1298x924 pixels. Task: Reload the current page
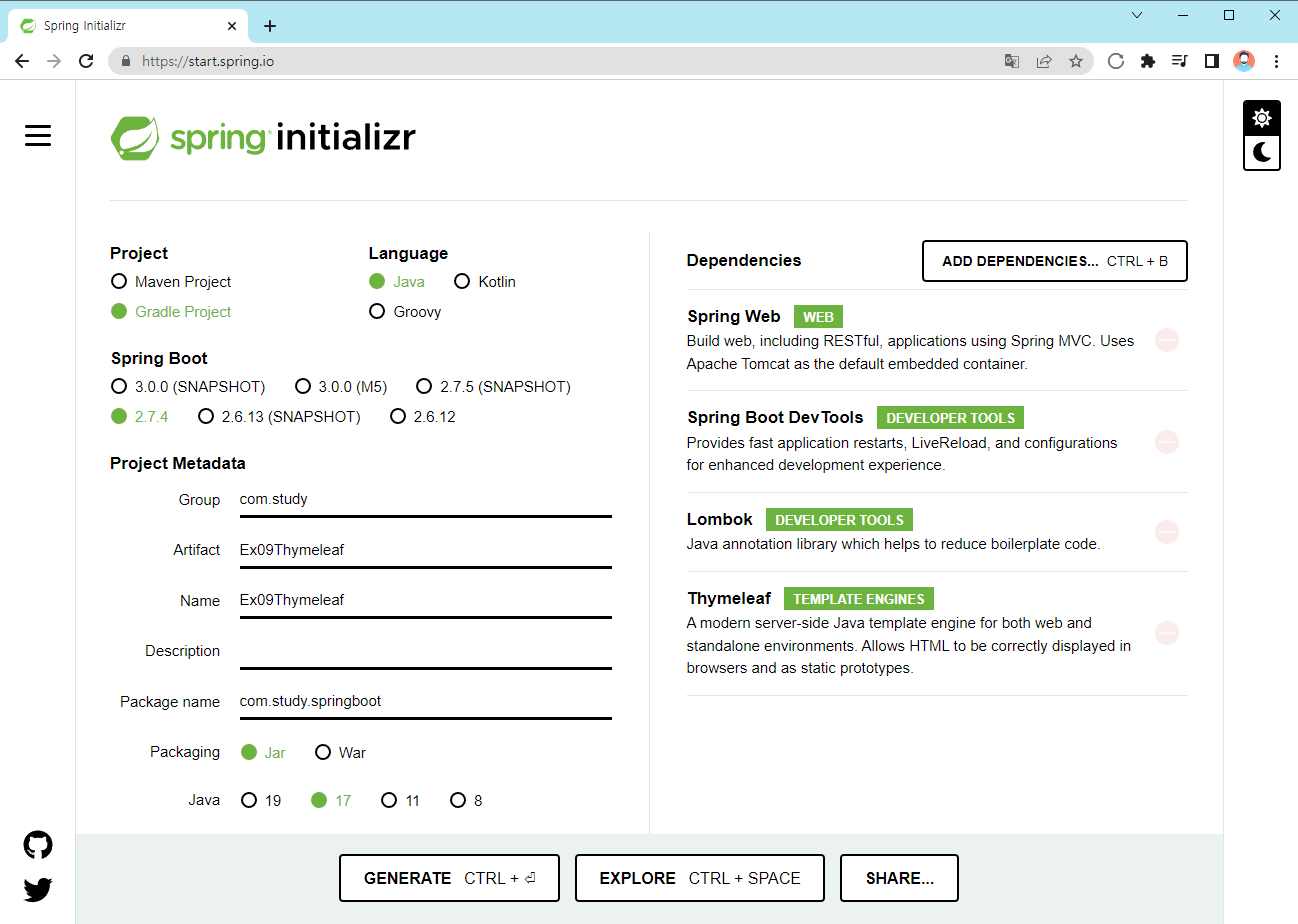pyautogui.click(x=86, y=61)
